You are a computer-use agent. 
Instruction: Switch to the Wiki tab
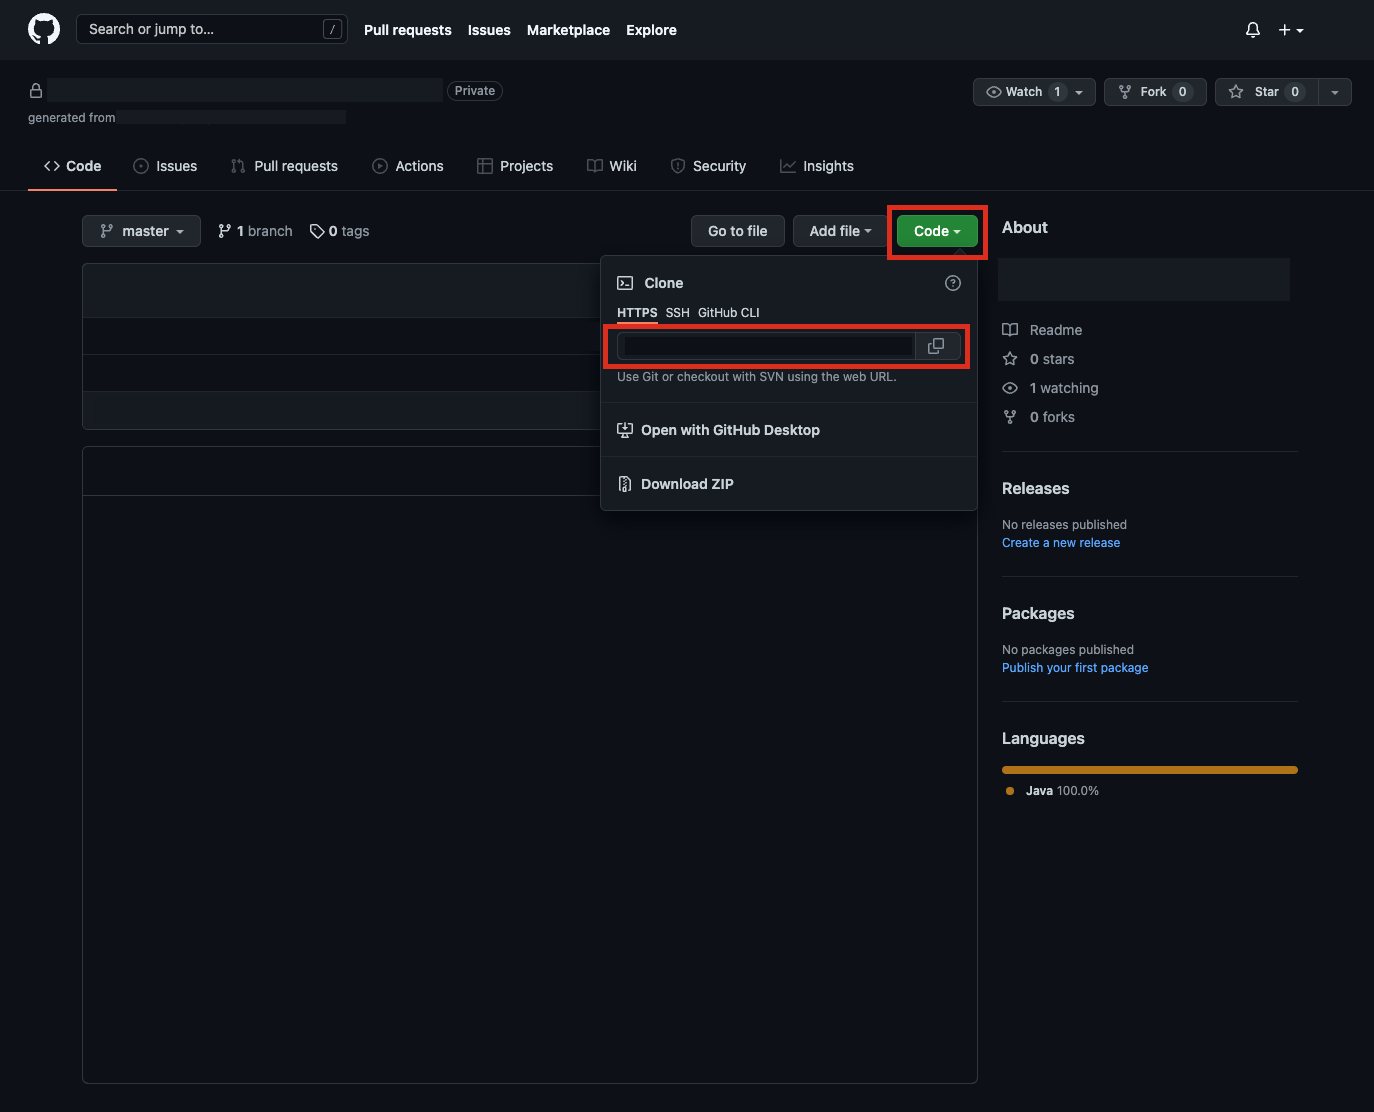click(x=612, y=166)
